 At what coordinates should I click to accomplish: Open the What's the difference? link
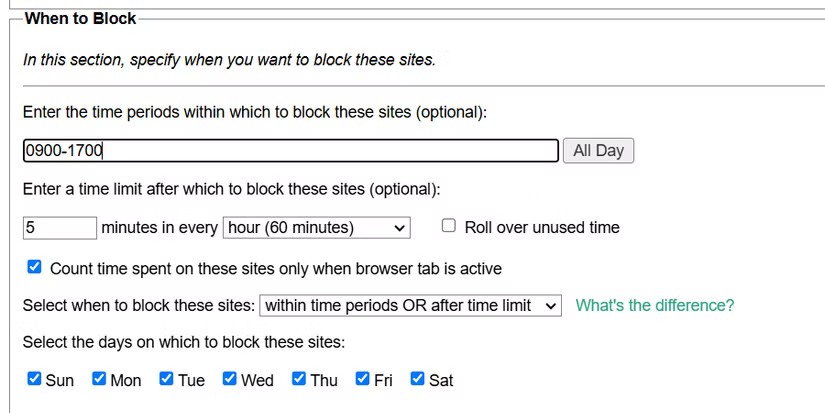[x=654, y=305]
